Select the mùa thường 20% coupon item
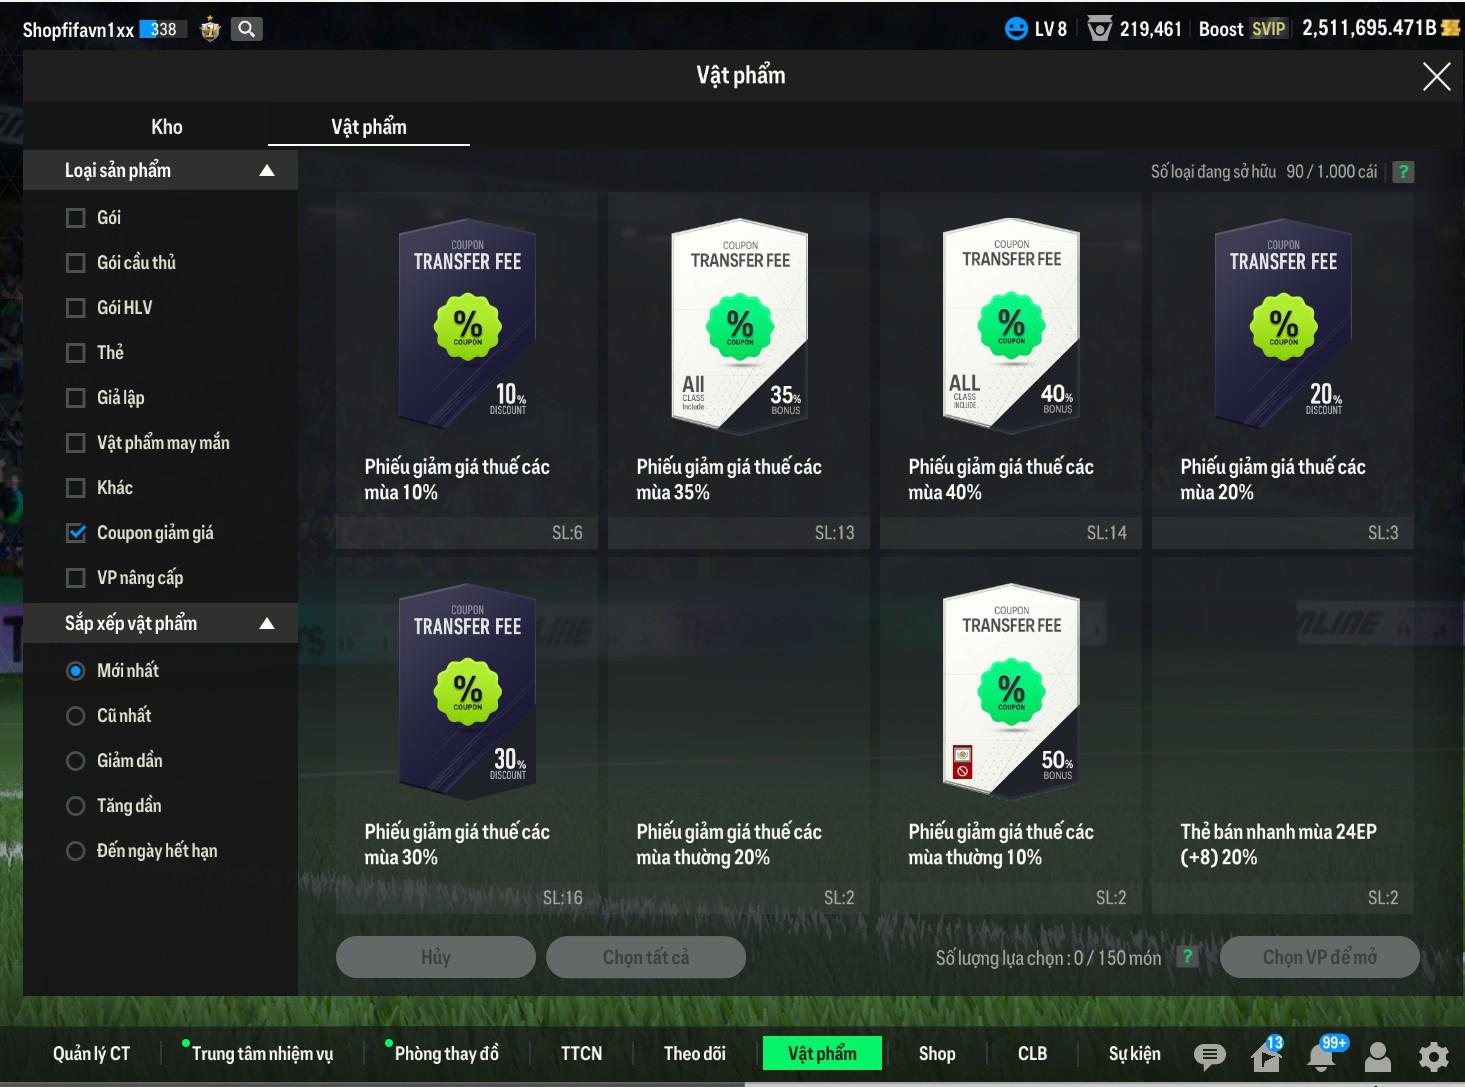The image size is (1465, 1087). (x=739, y=735)
